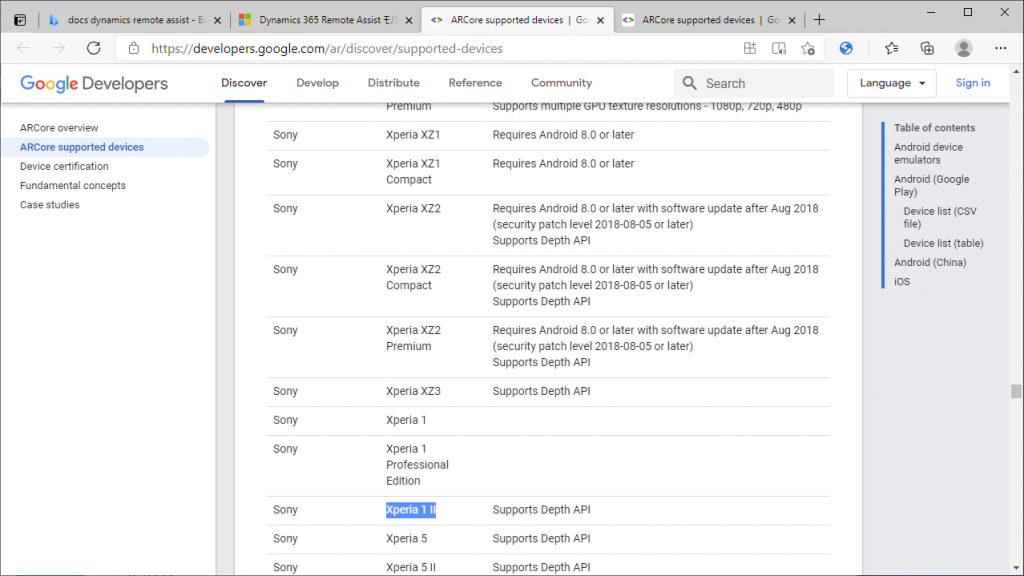This screenshot has width=1024, height=576.
Task: Open the immersive reader icon
Action: [x=778, y=48]
